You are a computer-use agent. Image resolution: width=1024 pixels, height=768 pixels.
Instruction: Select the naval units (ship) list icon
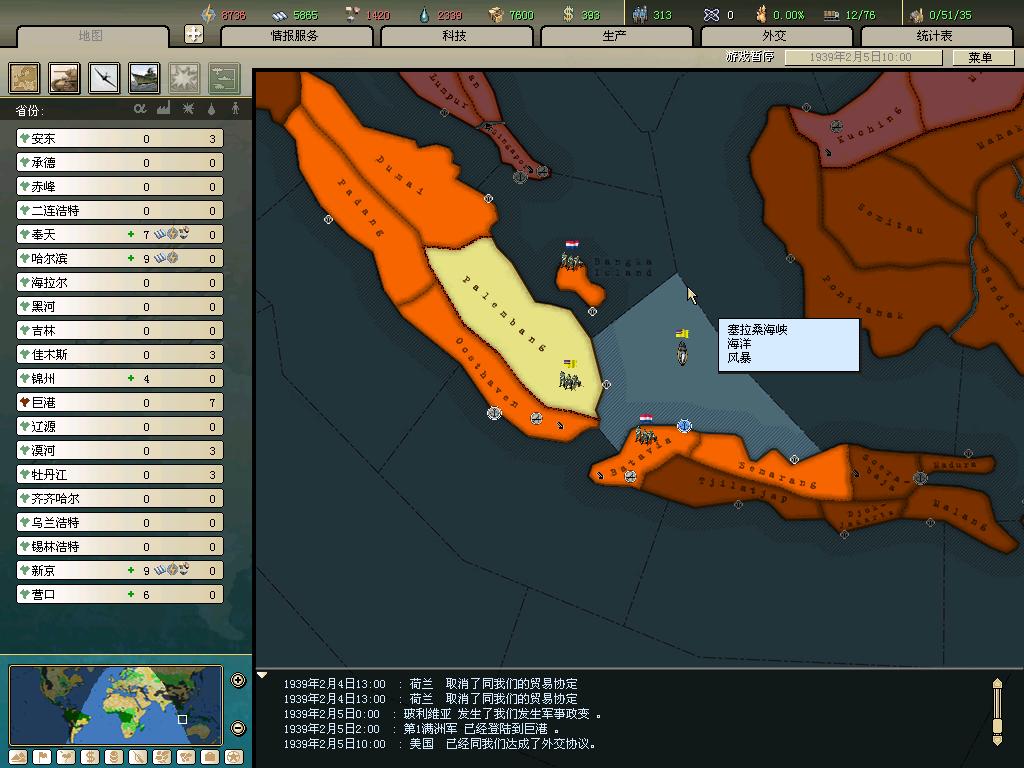(144, 78)
